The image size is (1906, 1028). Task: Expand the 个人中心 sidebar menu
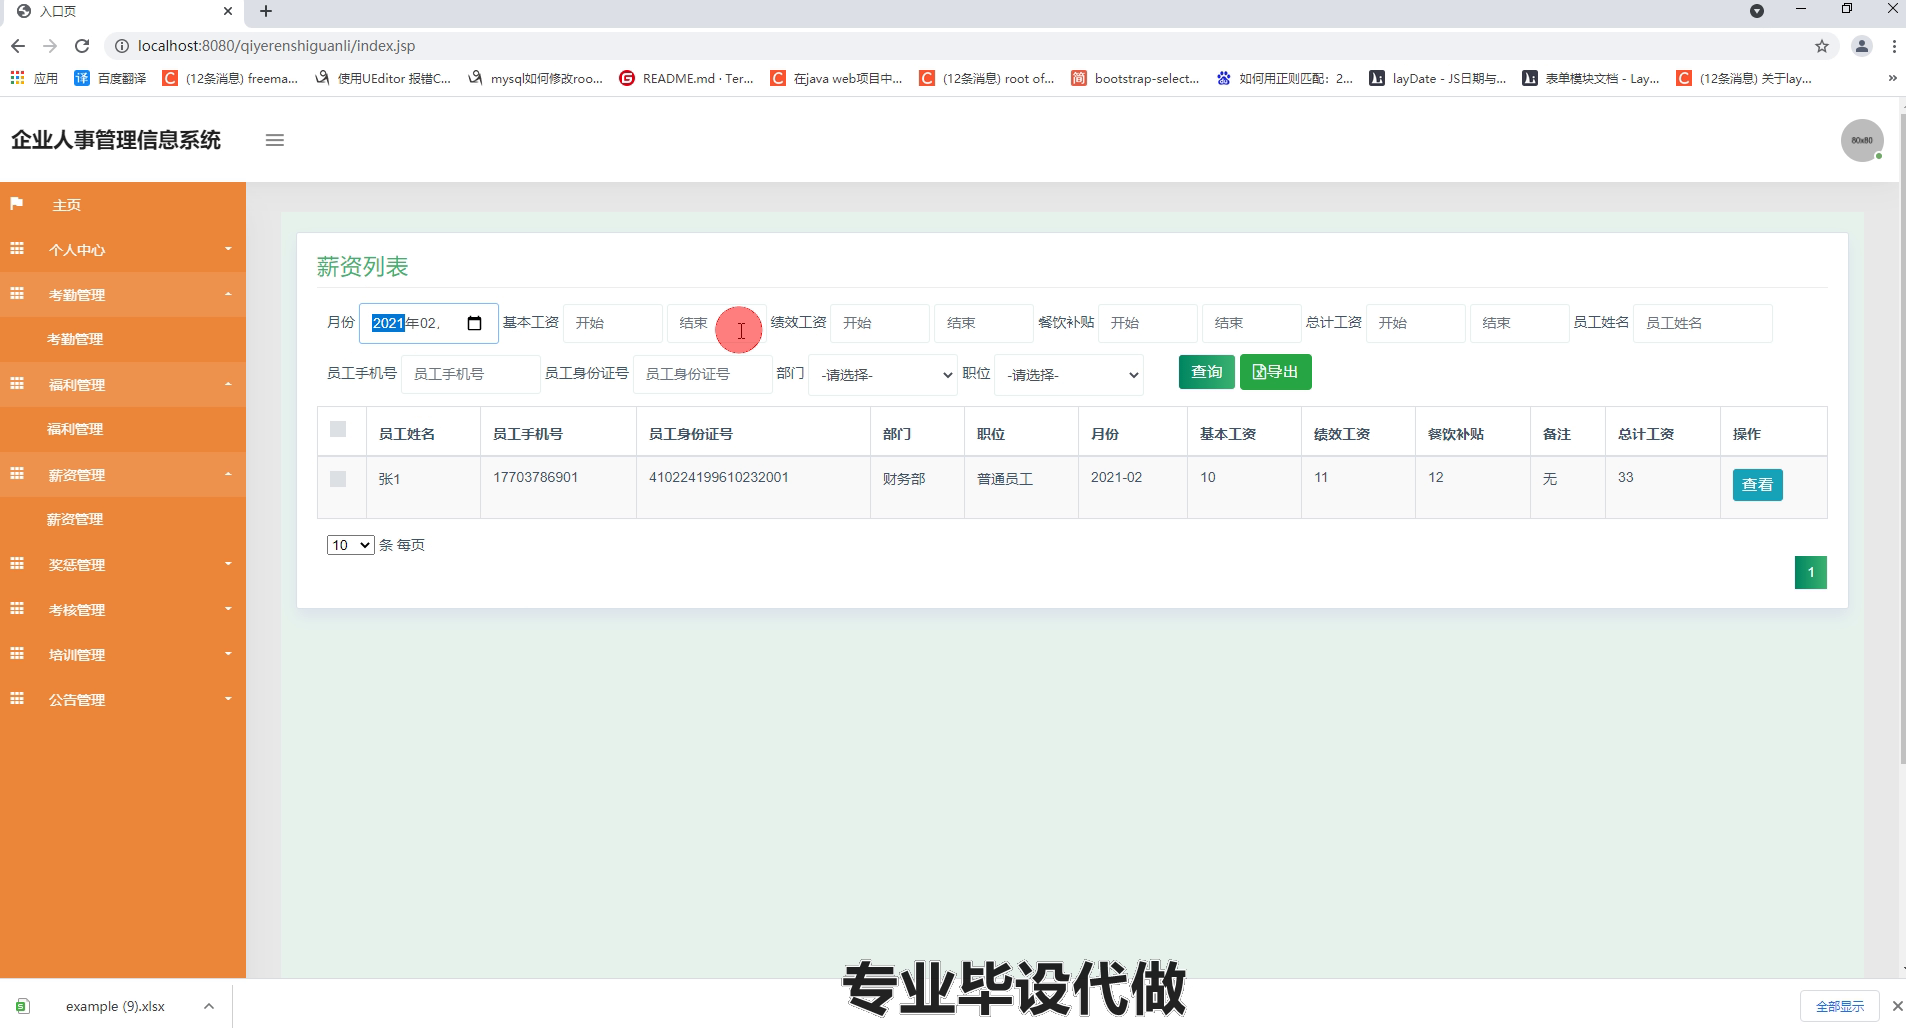123,249
